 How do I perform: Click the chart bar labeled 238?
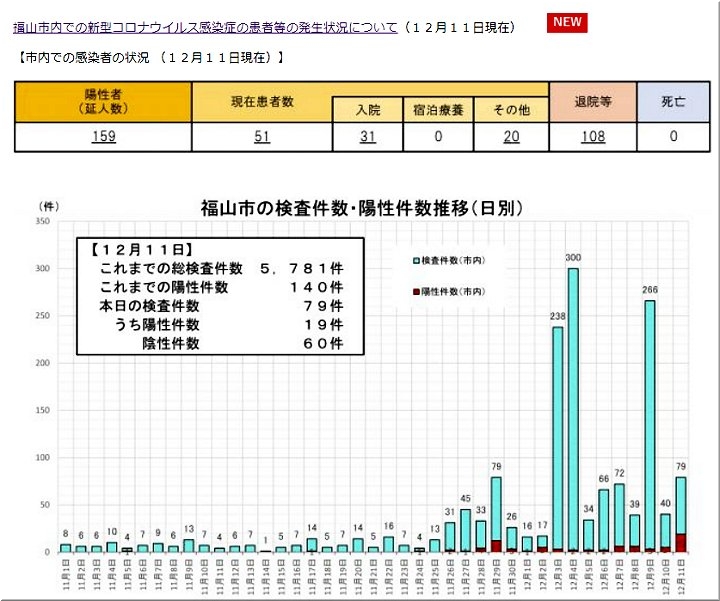(x=557, y=440)
